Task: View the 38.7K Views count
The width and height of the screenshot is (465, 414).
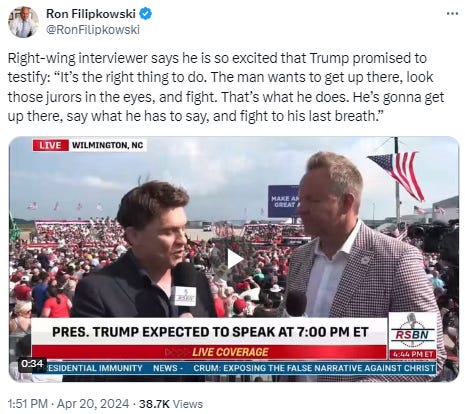Action: [171, 404]
